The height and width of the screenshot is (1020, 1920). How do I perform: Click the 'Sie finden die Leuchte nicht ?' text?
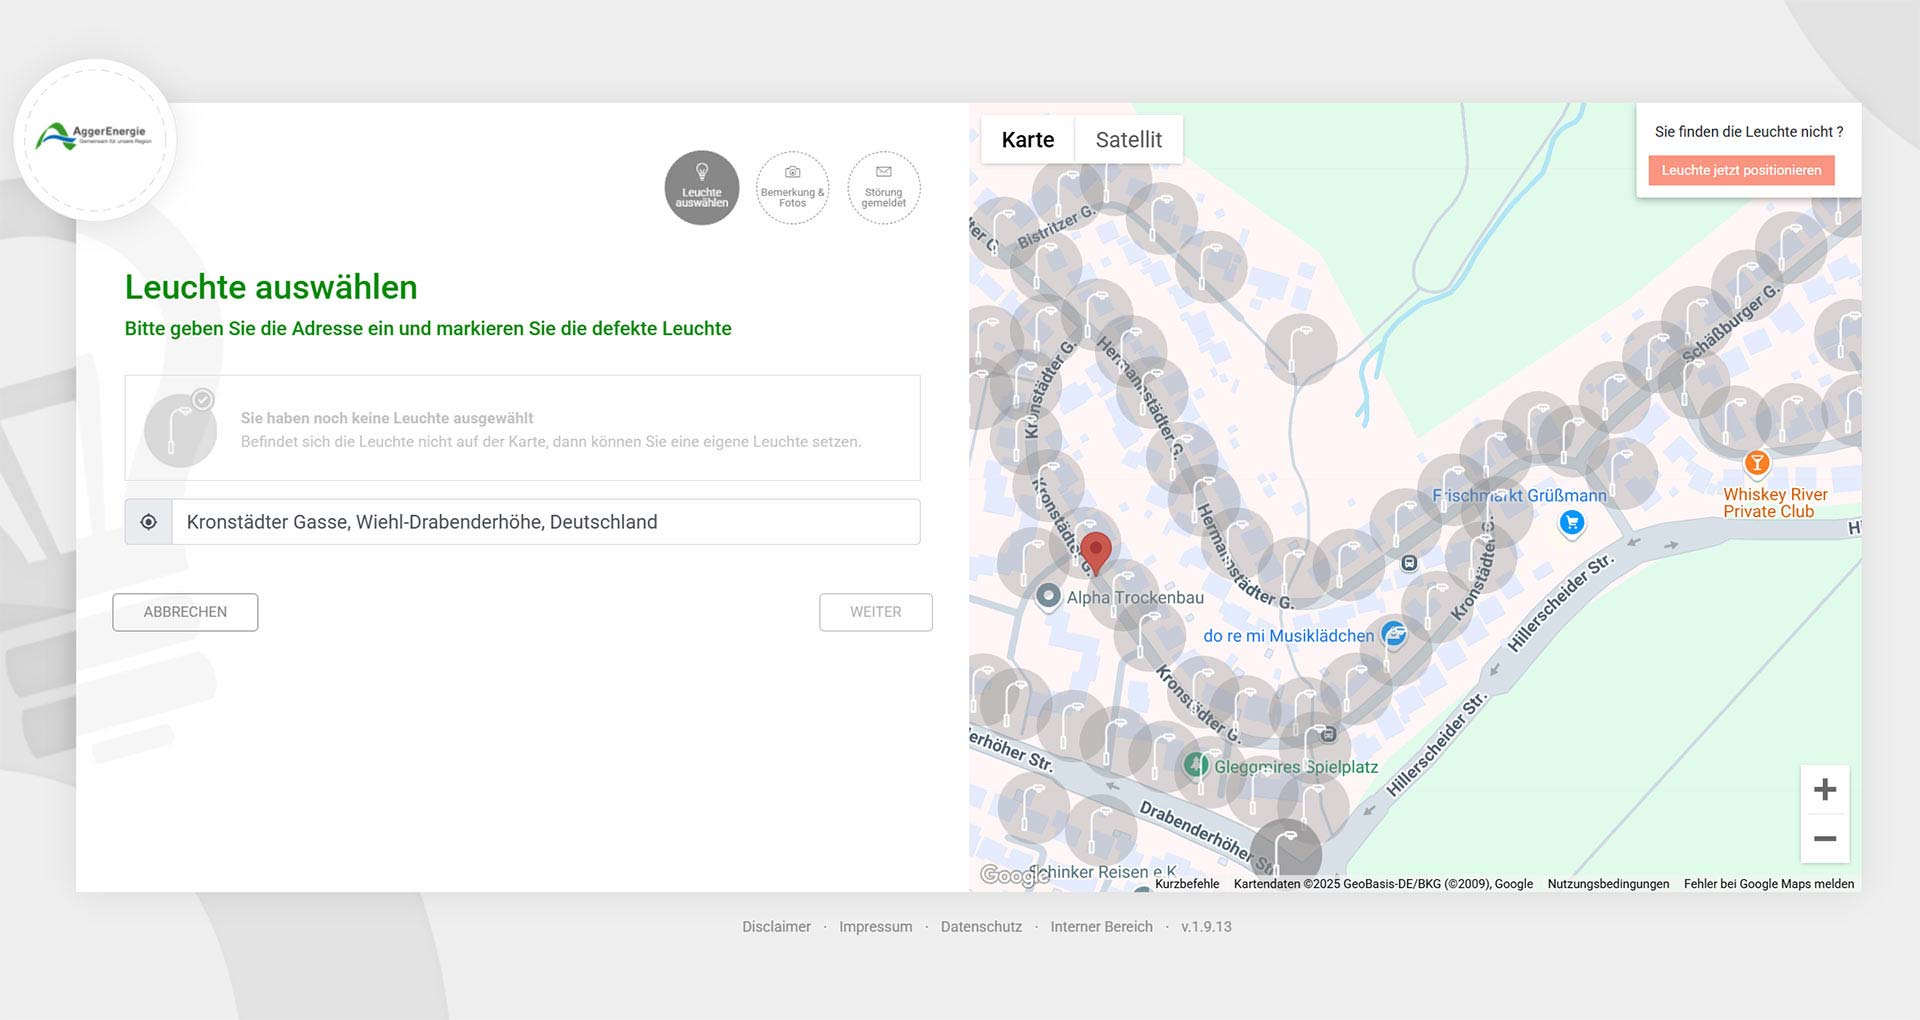[1749, 132]
